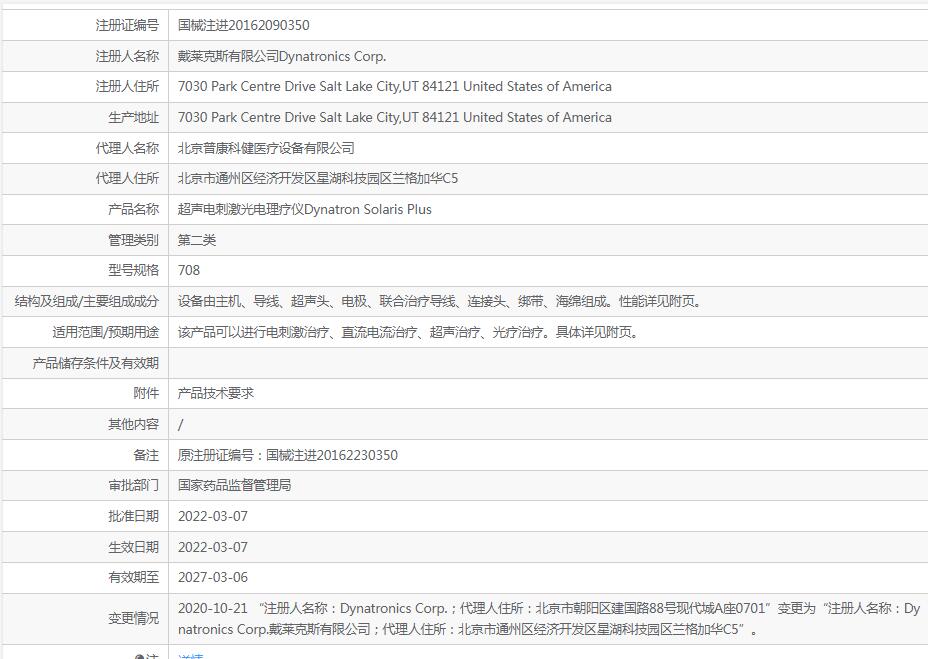Select the 代理人名称 label

tap(127, 148)
